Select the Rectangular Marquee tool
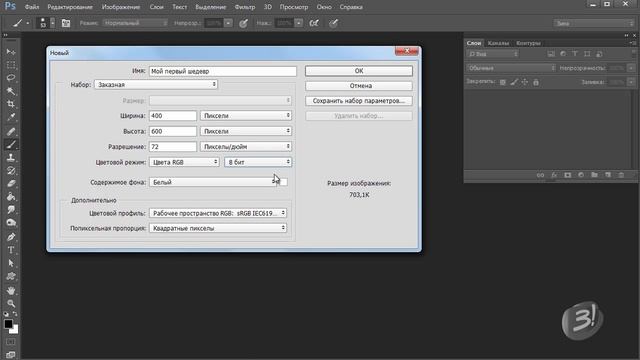The image size is (640, 360). click(x=11, y=65)
